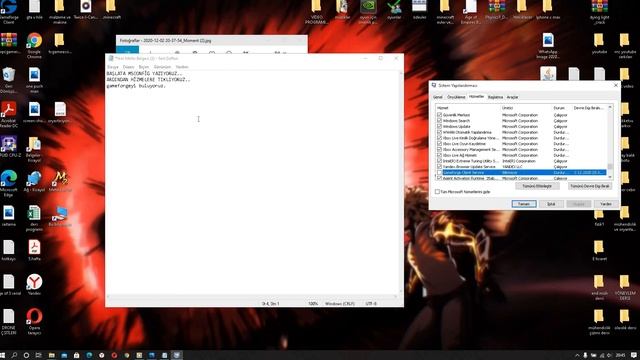This screenshot has width=640, height=360.
Task: Toggle Intel Extreme Tuning Utility checkbox
Action: point(439,161)
